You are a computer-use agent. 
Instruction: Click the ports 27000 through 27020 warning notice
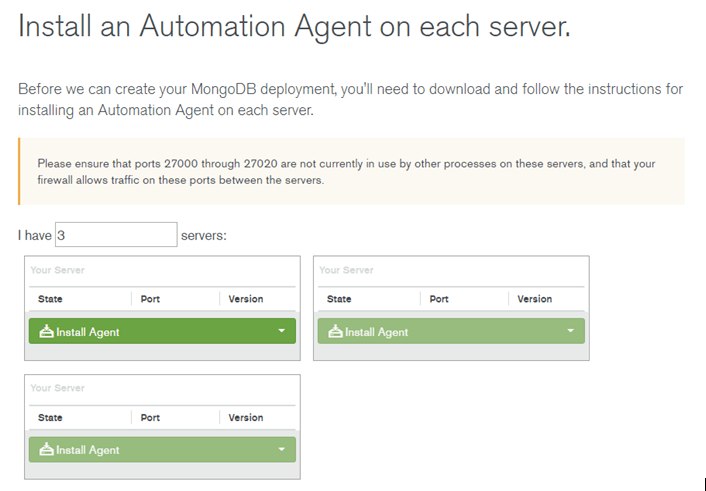pos(352,172)
